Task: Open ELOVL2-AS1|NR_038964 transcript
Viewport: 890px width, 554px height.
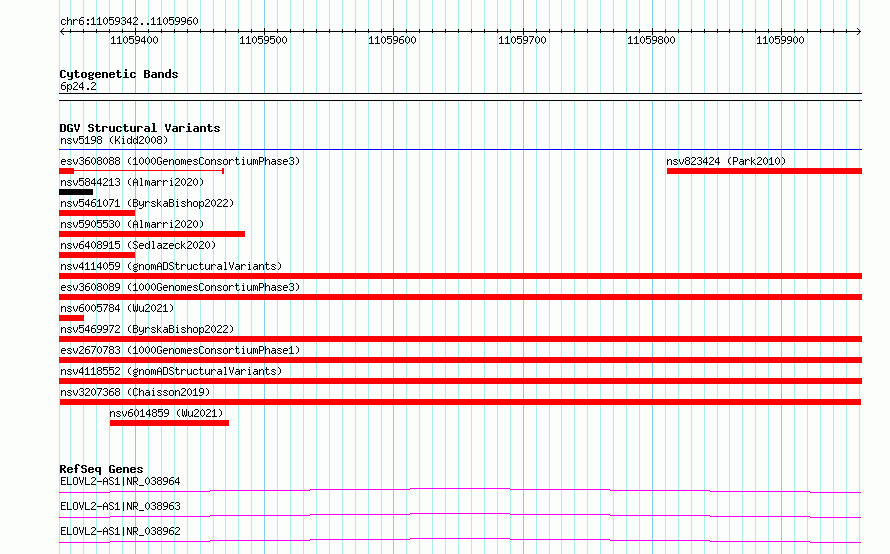Action: pos(120,481)
